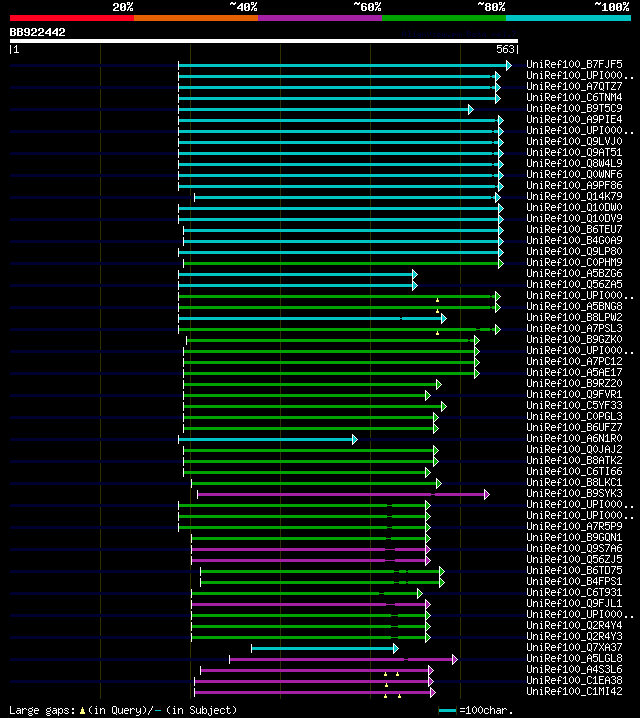Open hit UniRef100_B9T5C9
Screen dimensions: 640x718
[x=574, y=108]
